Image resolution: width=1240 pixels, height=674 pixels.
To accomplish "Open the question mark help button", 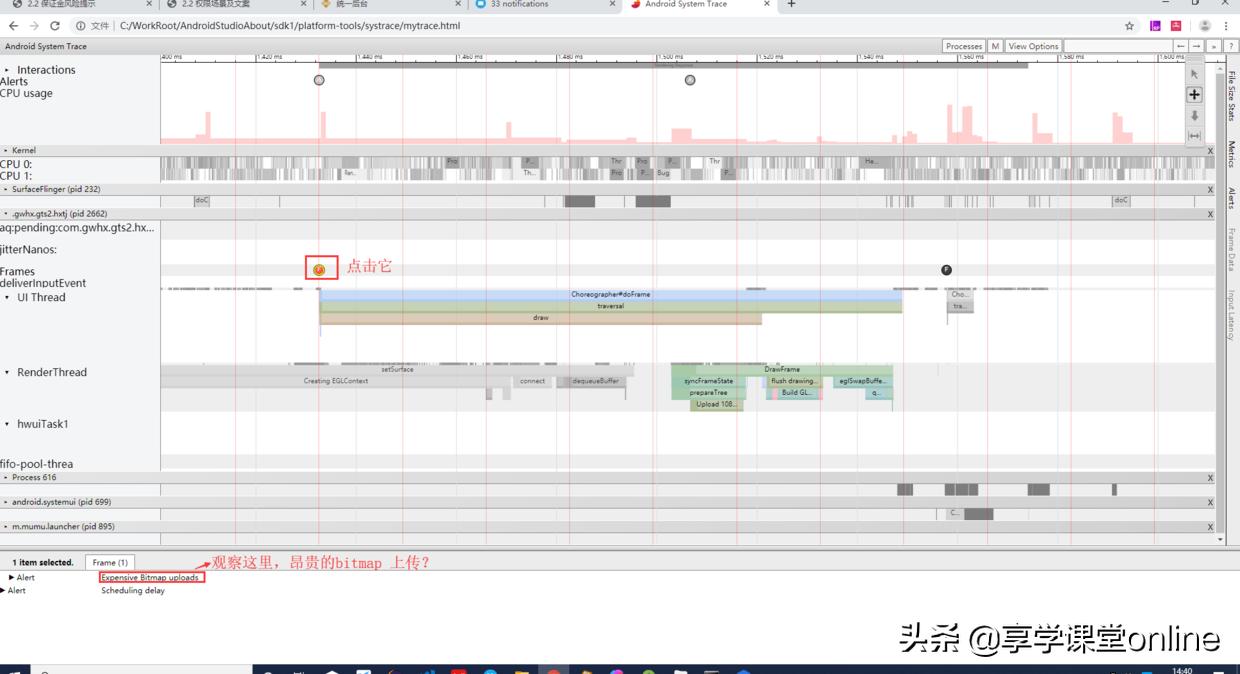I will [1229, 46].
